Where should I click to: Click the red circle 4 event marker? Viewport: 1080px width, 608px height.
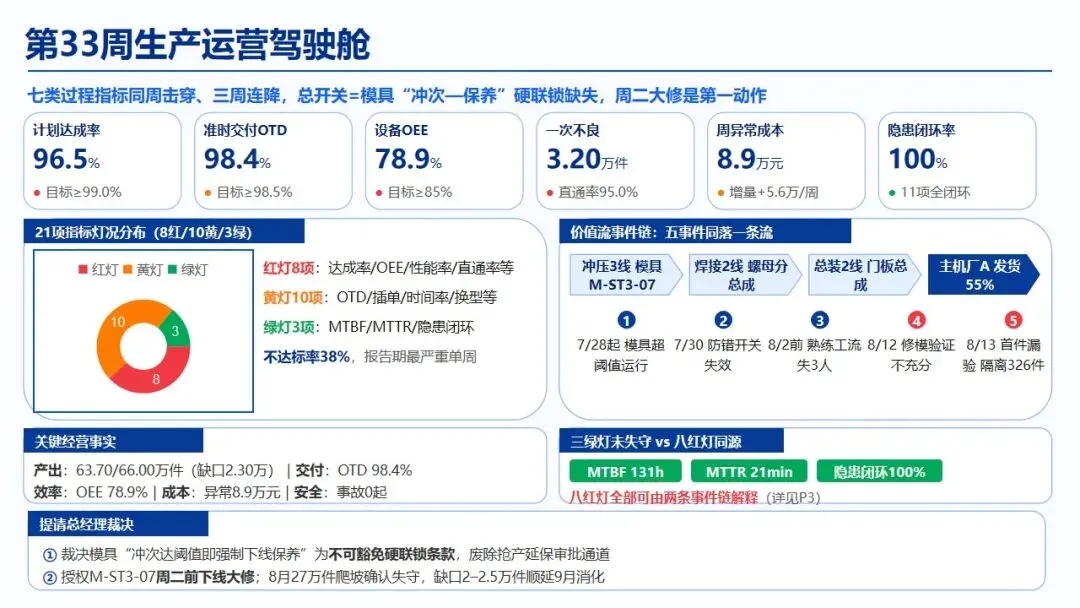point(916,320)
